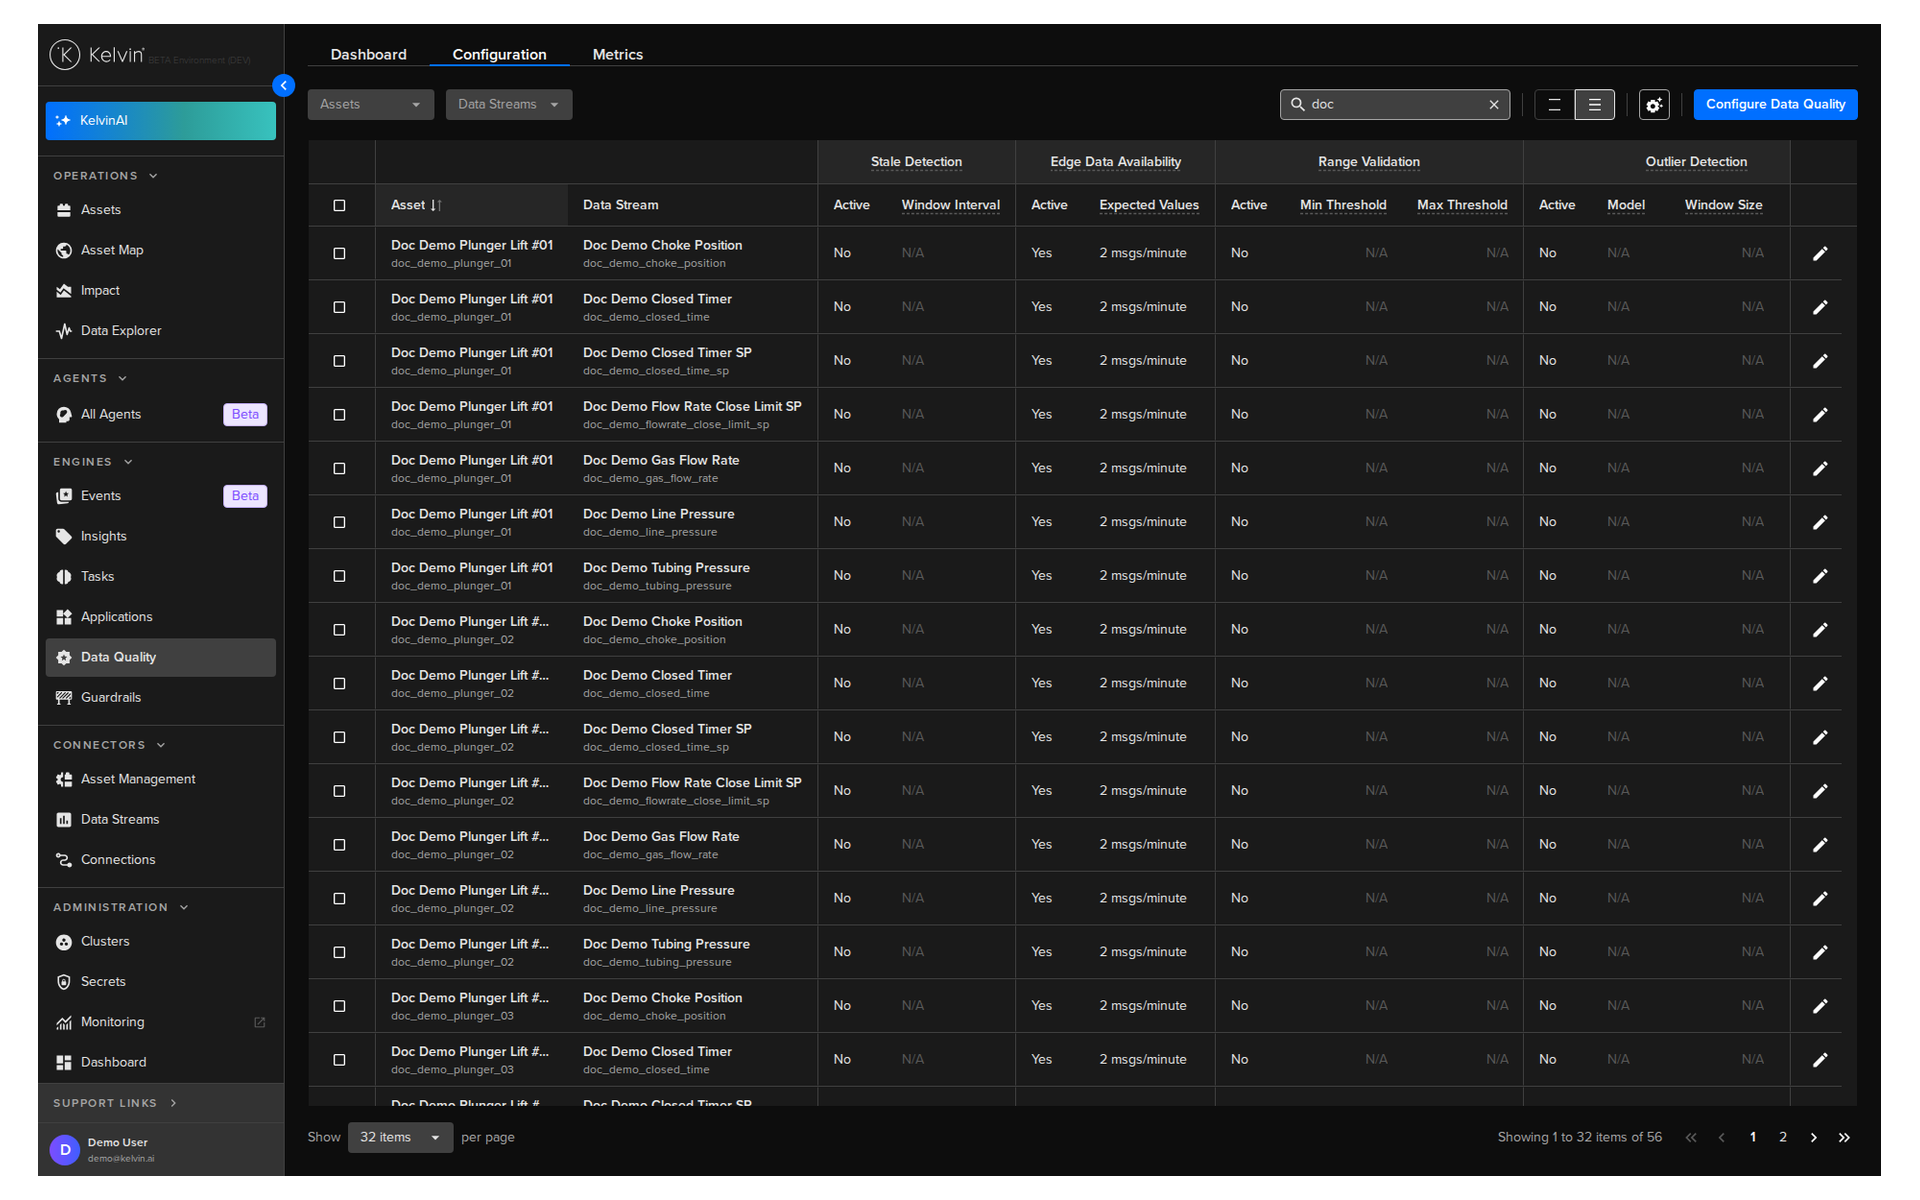Collapse the sidebar with the blue arrow
The height and width of the screenshot is (1200, 1920).
point(284,86)
